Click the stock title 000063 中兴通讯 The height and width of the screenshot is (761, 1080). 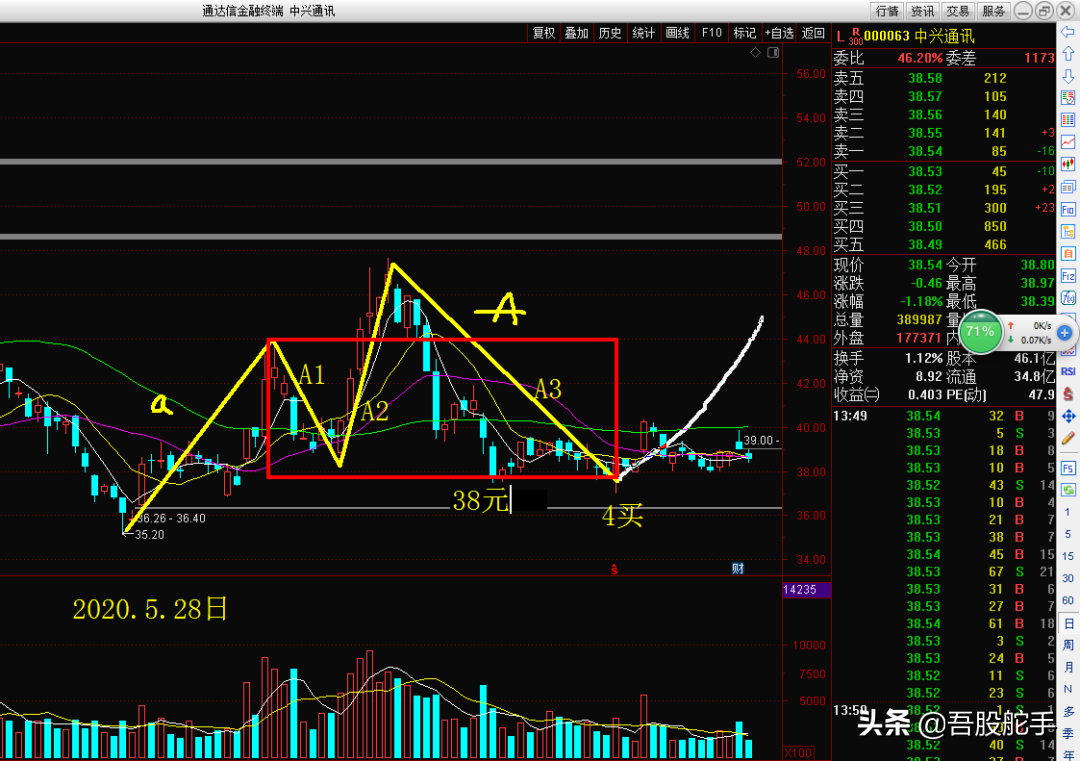[x=919, y=36]
